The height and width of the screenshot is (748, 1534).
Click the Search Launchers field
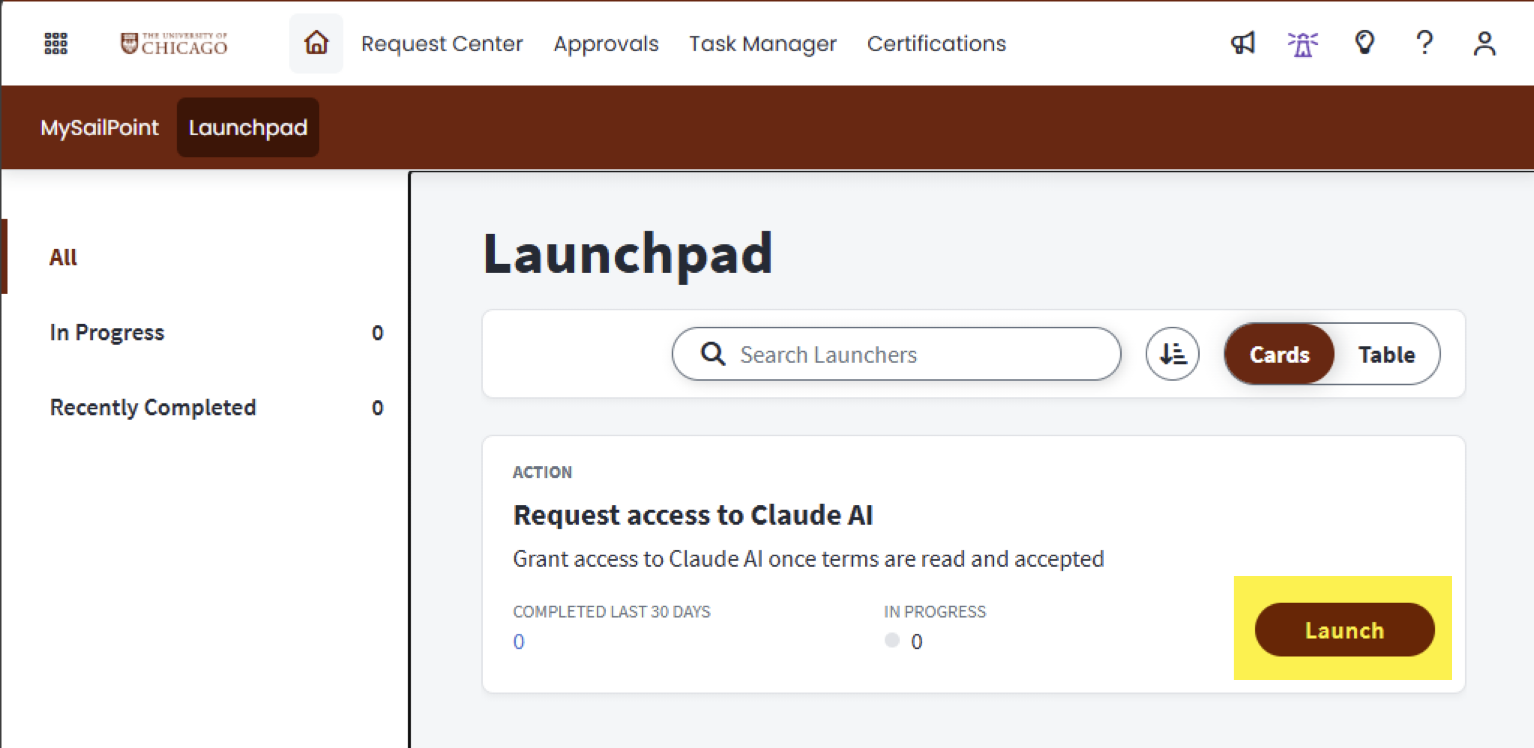(896, 354)
